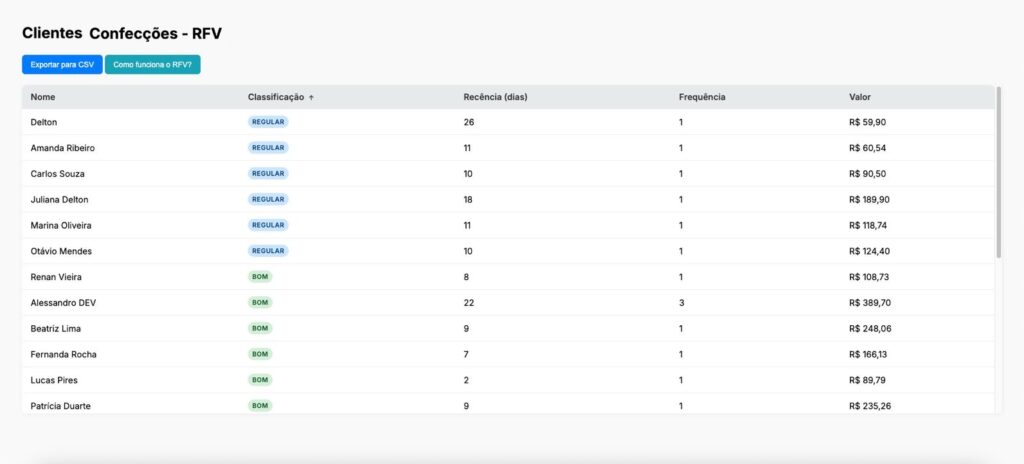Screen dimensions: 1024x464
Task: Click Renan Vieira's BOM badge
Action: click(x=260, y=276)
